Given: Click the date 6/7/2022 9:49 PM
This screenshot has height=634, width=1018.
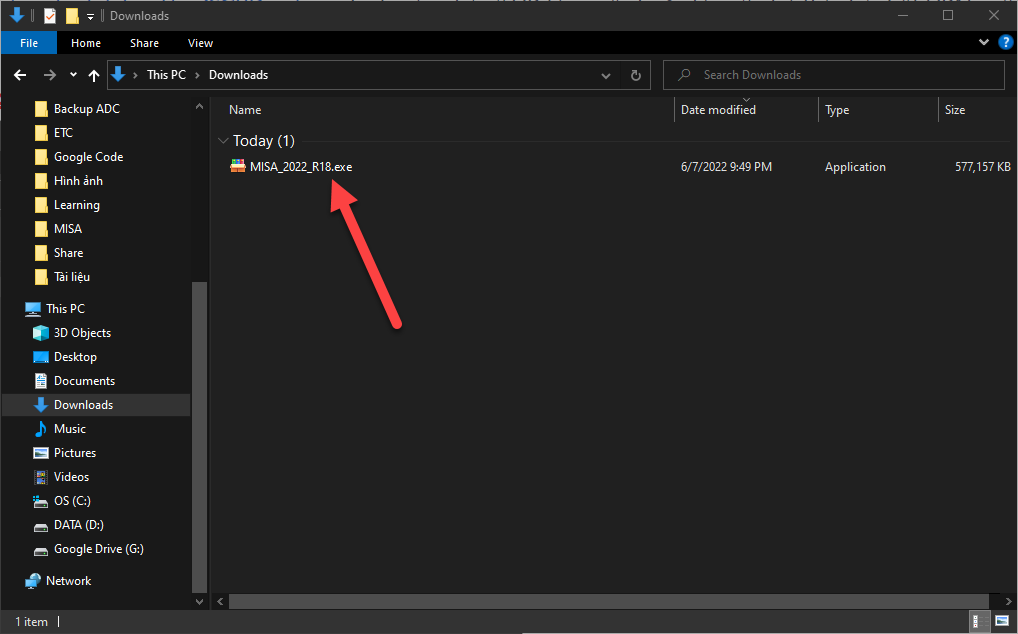Looking at the screenshot, I should coord(726,167).
